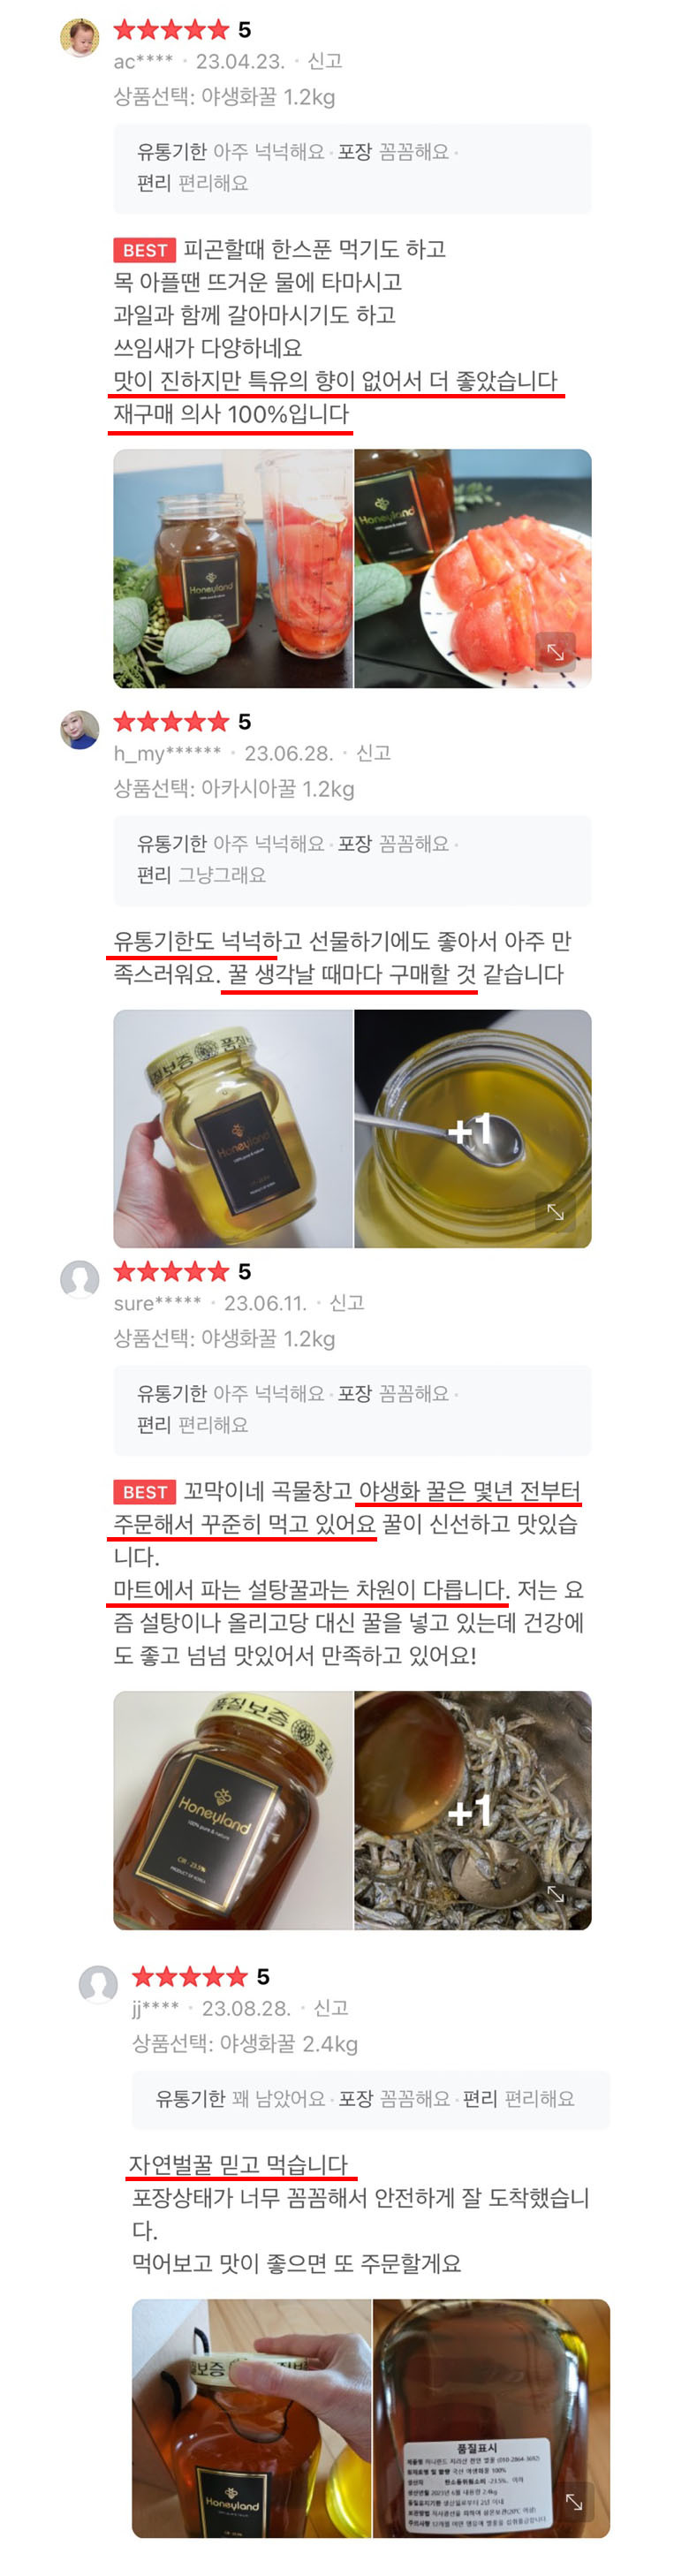
Task: Report the ac**** review via 신고
Action: pos(325,62)
